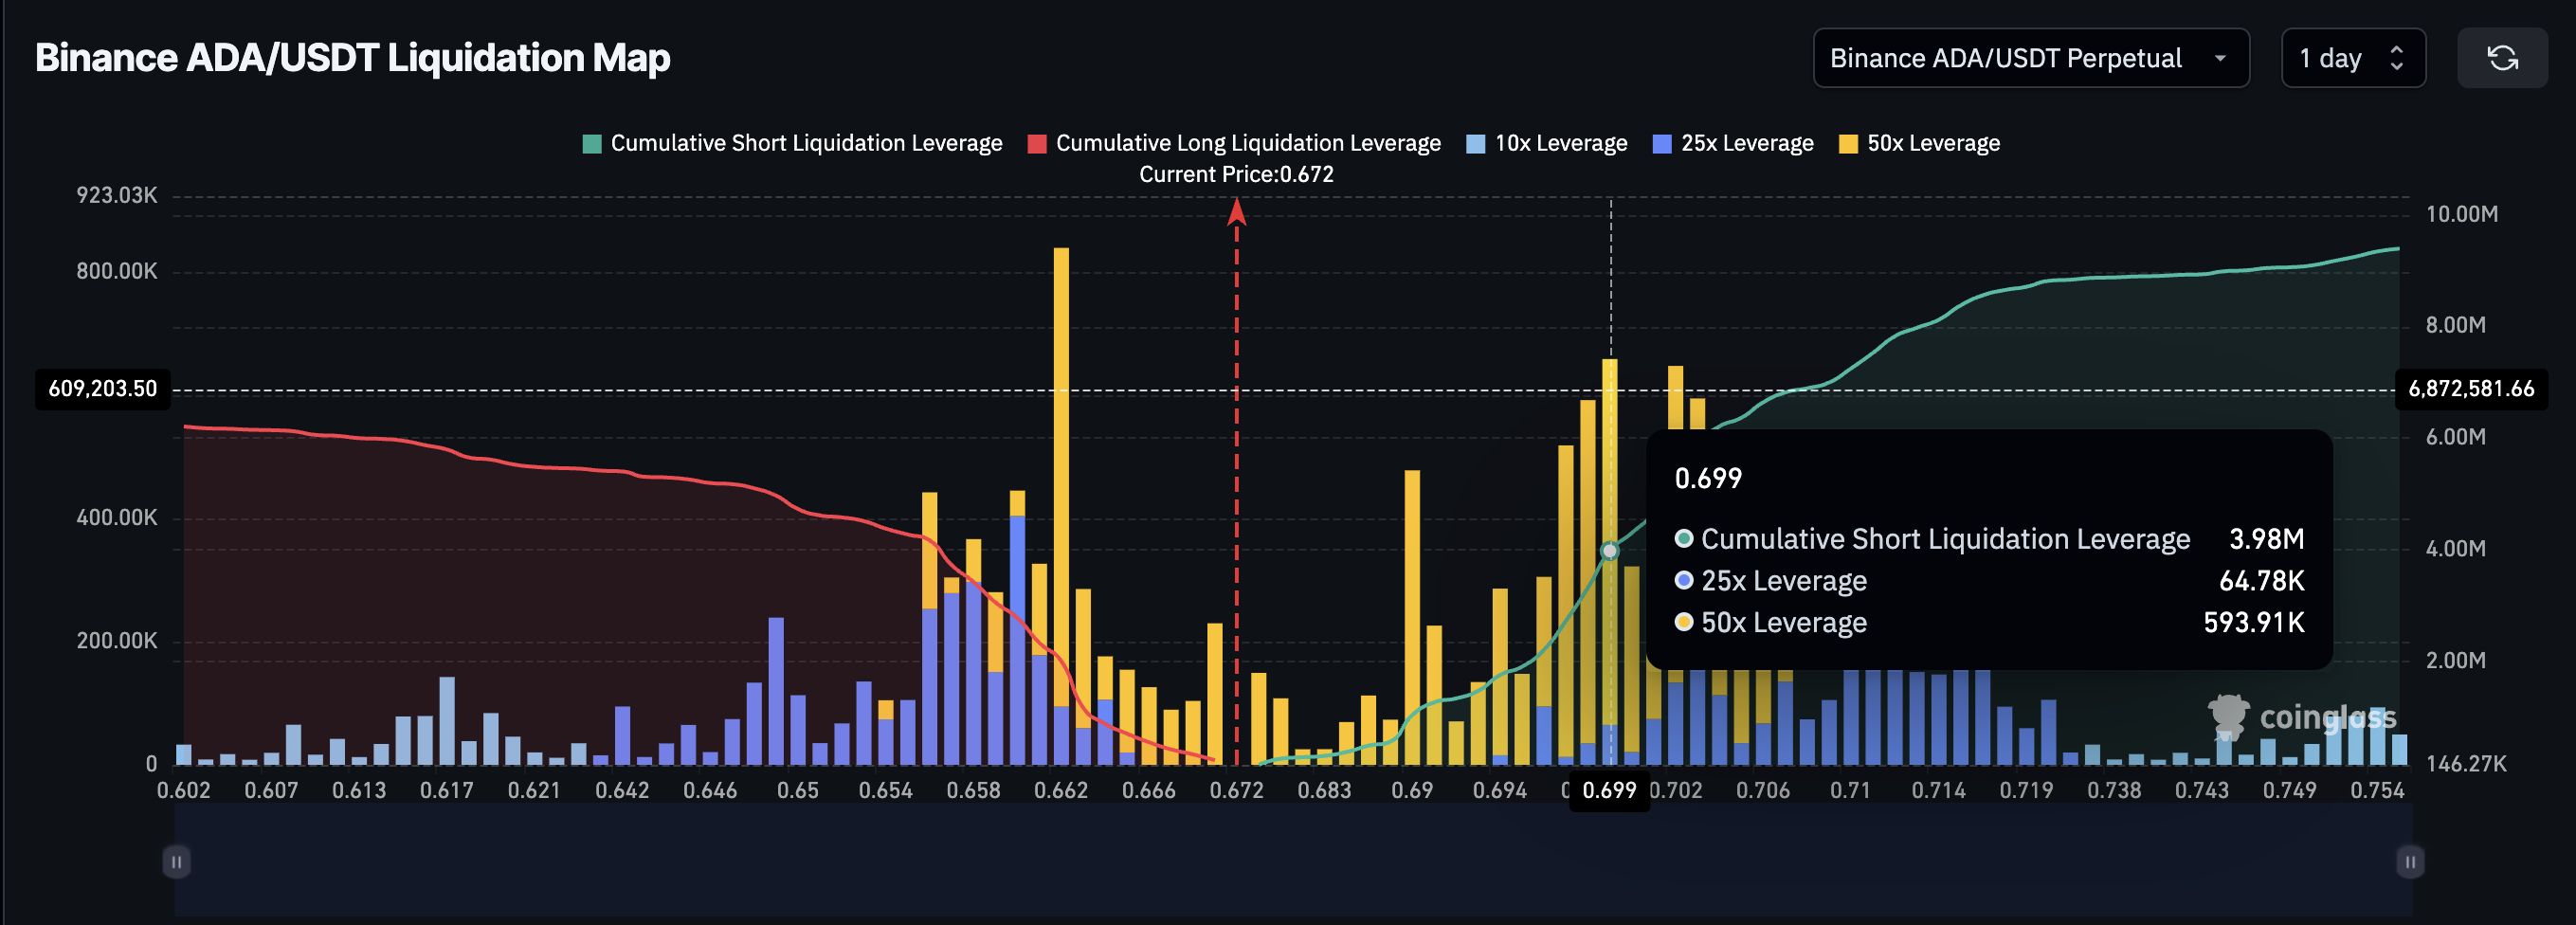The width and height of the screenshot is (2576, 925).
Task: Open the Binance ADA/USDT Perpetual dropdown
Action: [x=2030, y=58]
